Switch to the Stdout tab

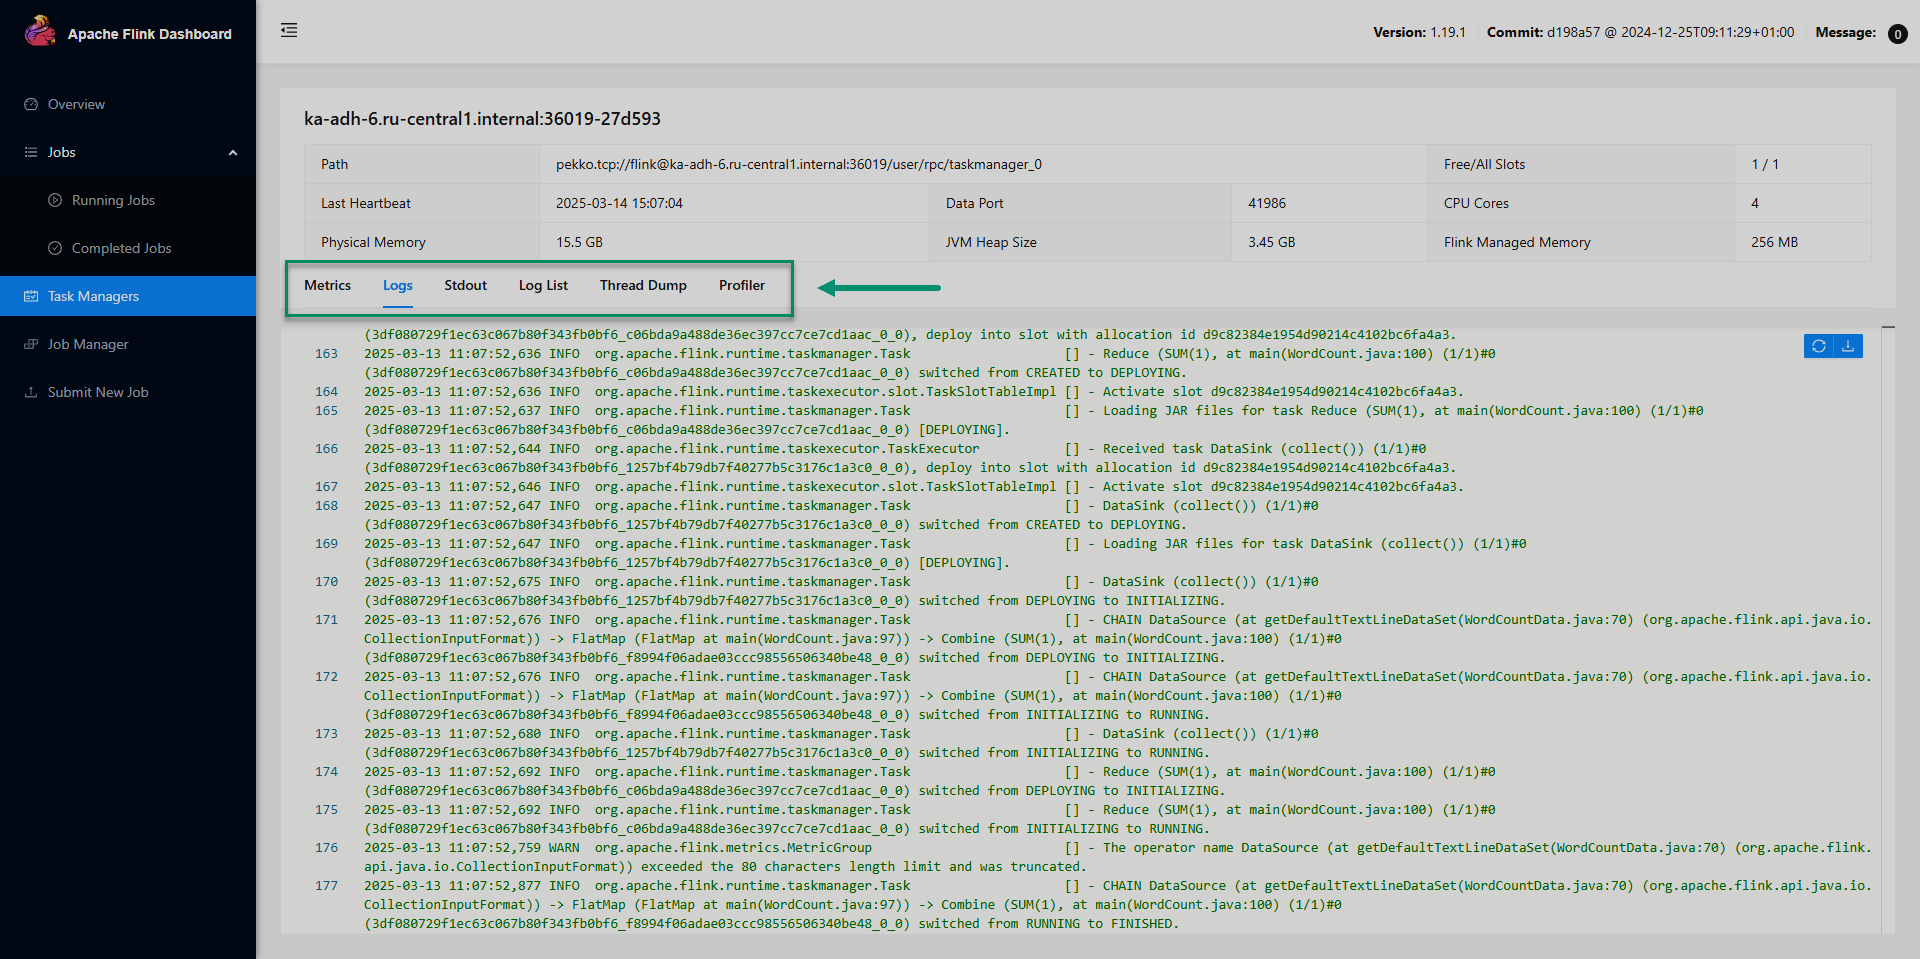[x=466, y=285]
